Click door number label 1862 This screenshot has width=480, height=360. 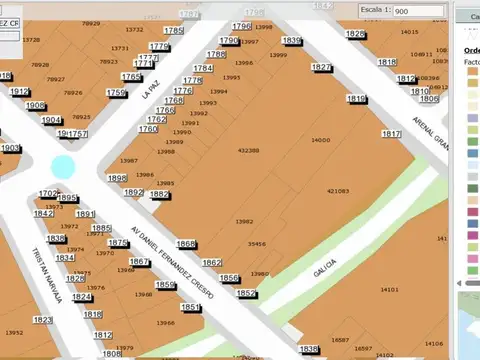click(x=212, y=263)
